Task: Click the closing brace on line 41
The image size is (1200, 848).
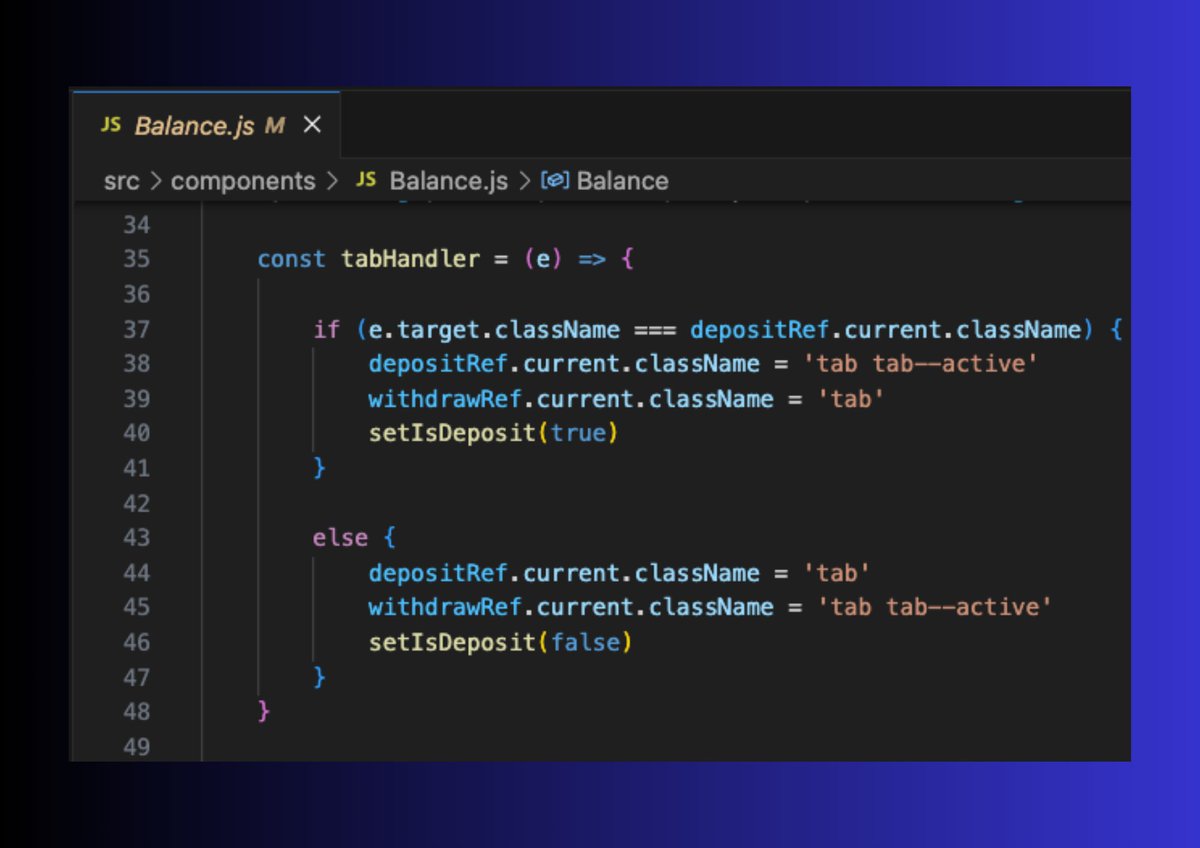Action: point(320,468)
